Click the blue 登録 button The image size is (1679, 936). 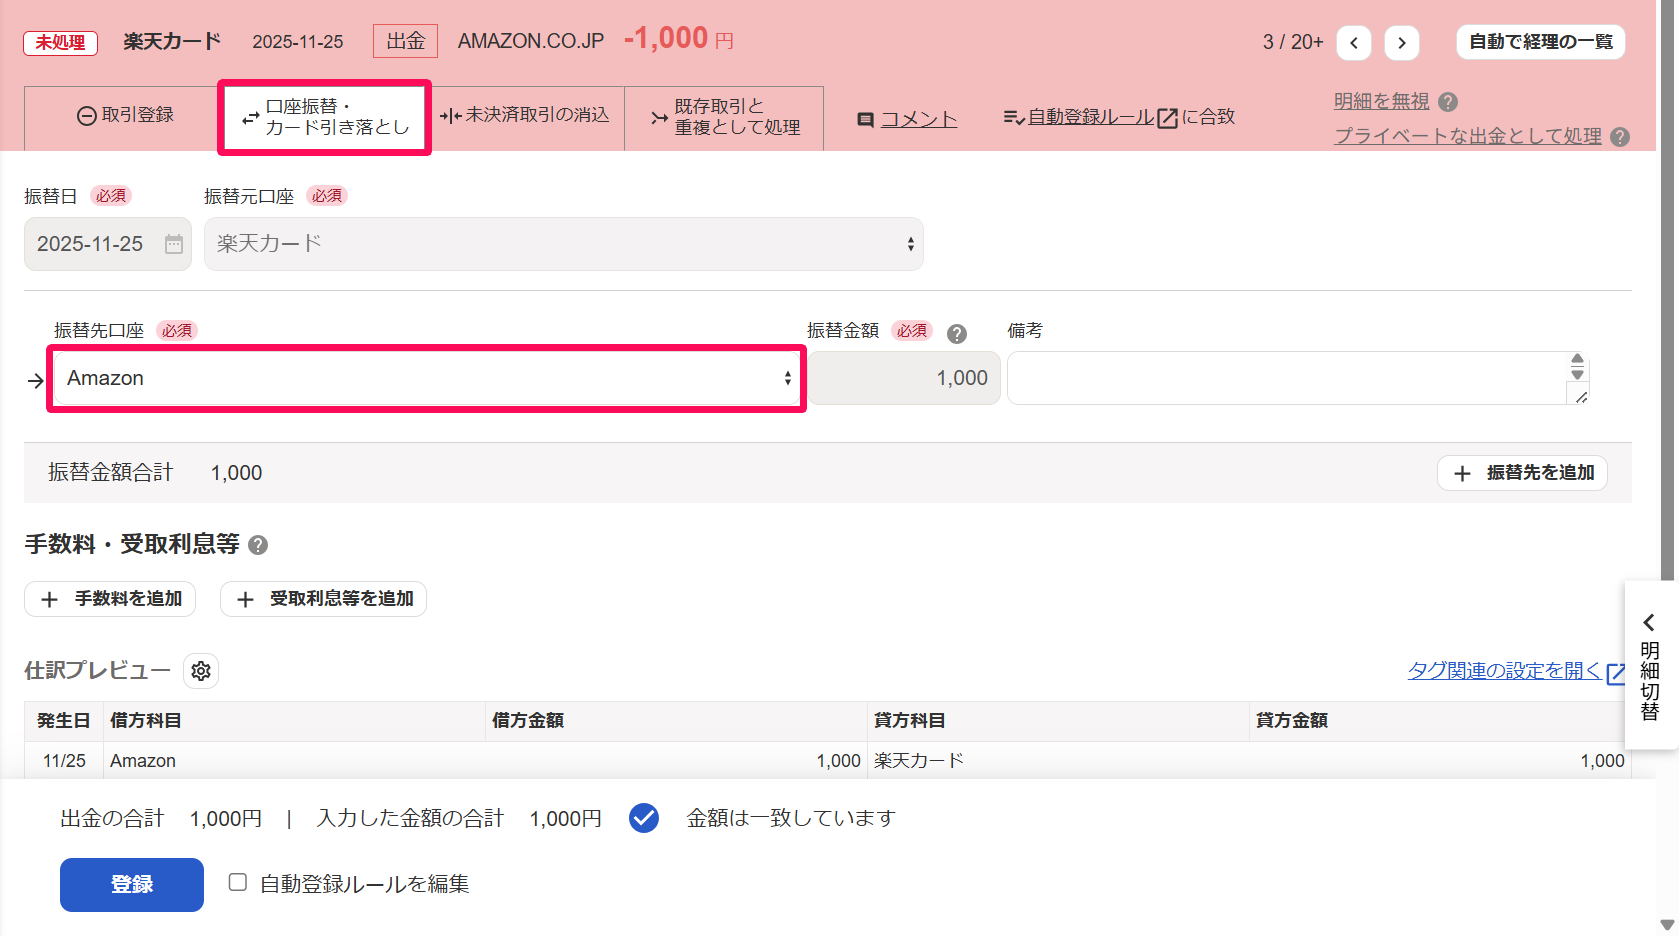tap(132, 885)
